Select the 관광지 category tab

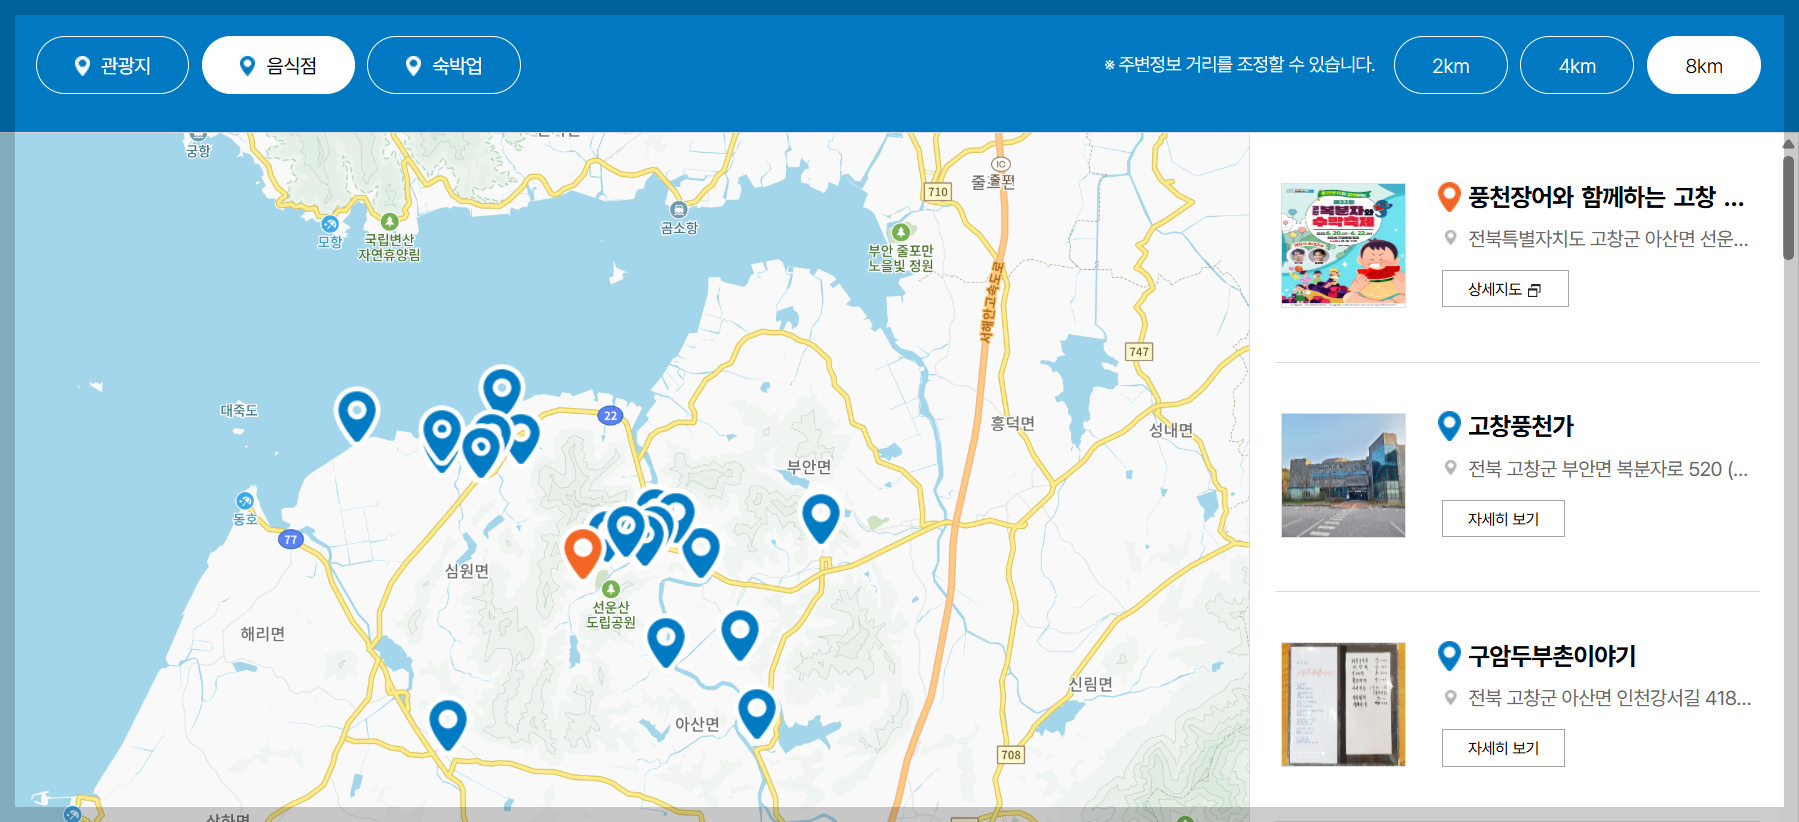point(112,65)
